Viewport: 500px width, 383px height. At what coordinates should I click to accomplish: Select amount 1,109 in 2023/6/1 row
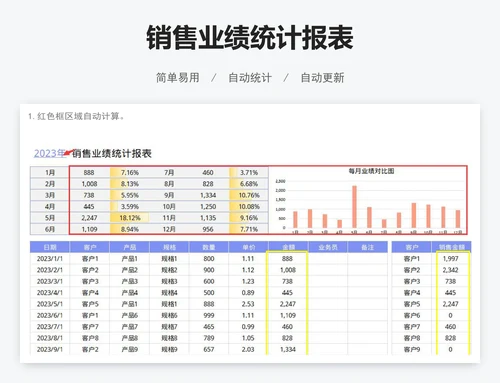[288, 315]
